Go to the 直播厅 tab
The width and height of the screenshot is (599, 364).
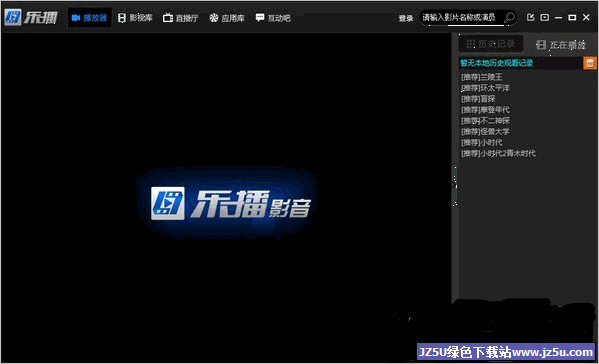click(181, 18)
